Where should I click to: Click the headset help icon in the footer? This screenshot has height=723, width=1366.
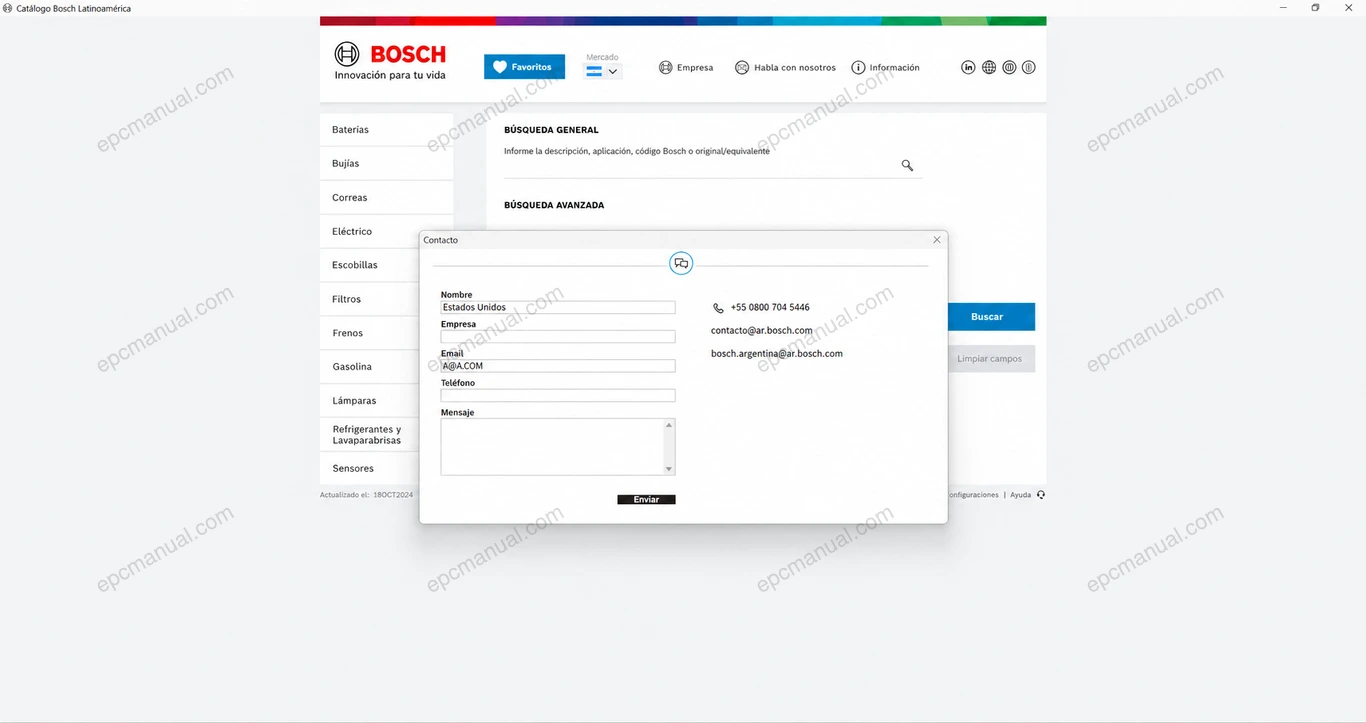tap(1041, 495)
